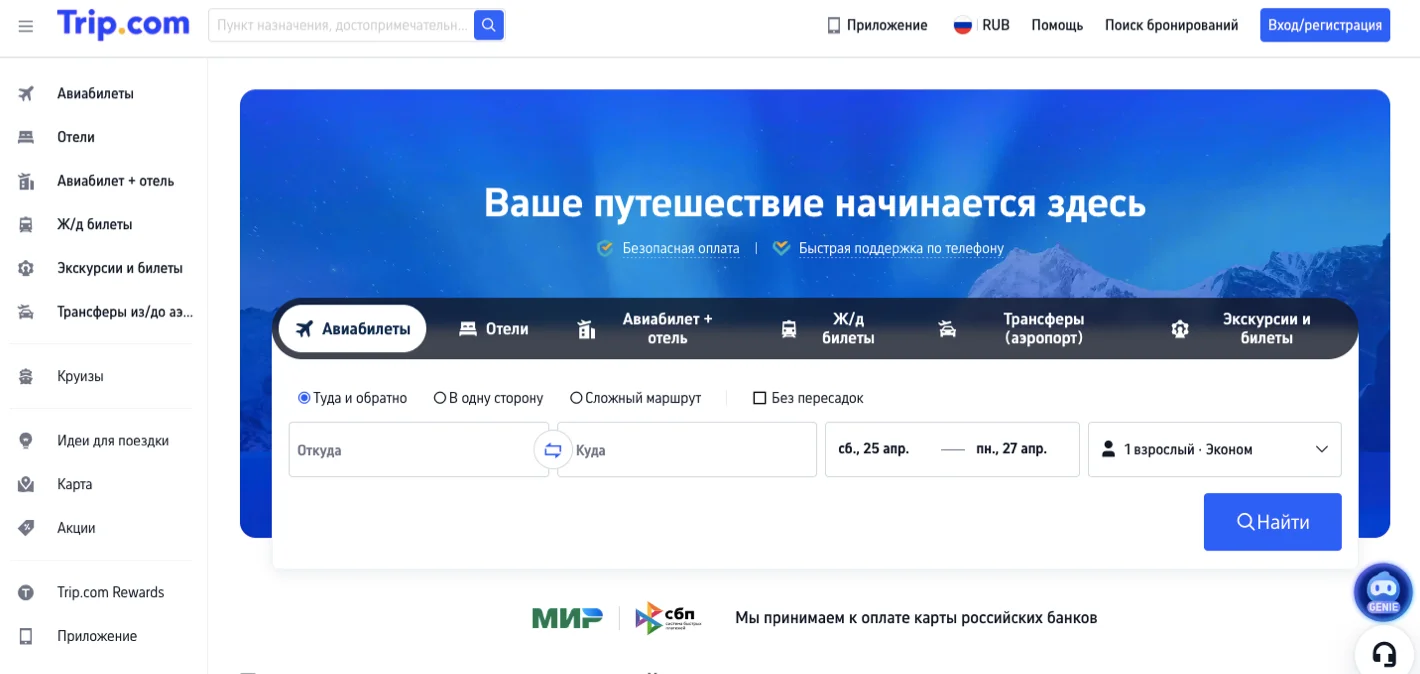Click the Ж/д билеты train icon
1420x674 pixels.
pyautogui.click(x=26, y=224)
